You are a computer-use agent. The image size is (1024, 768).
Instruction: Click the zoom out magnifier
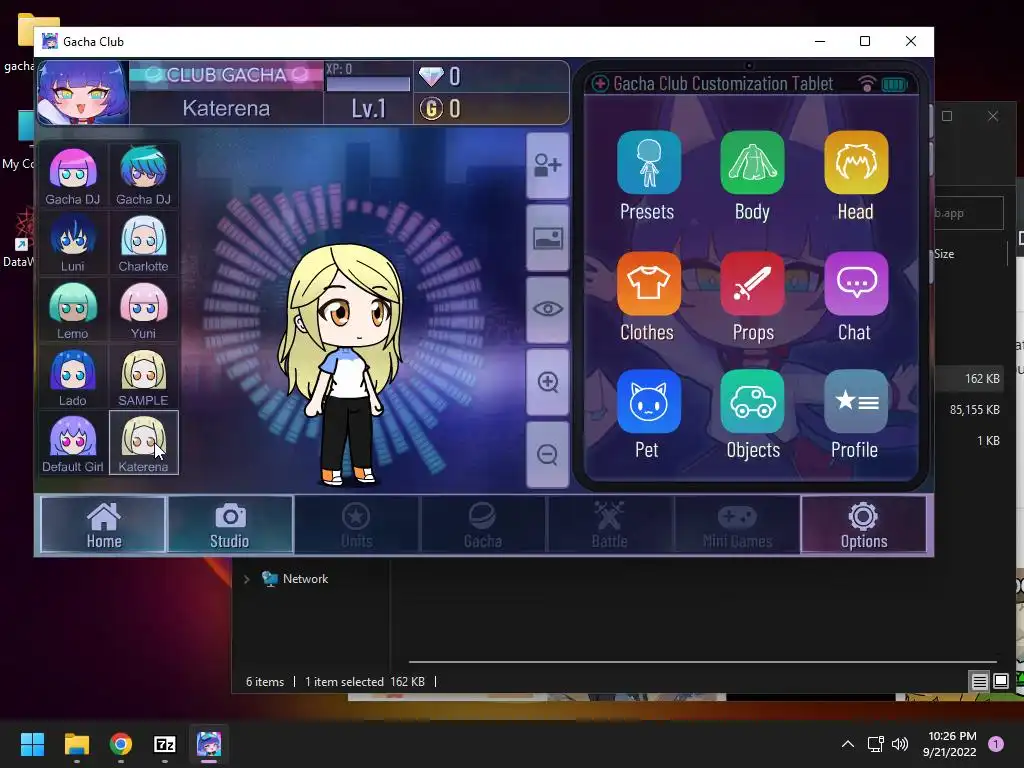click(547, 454)
